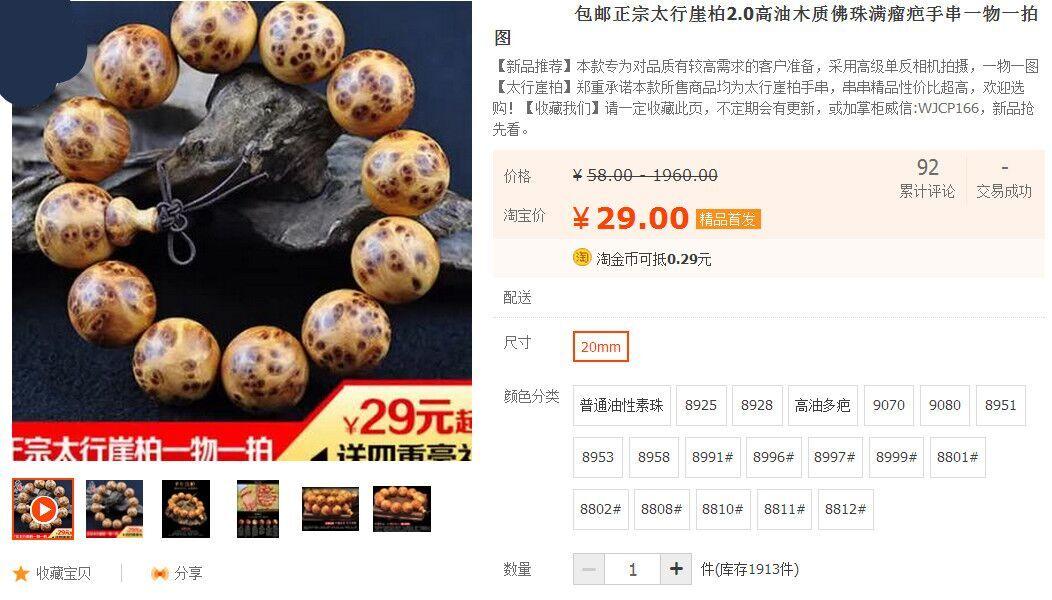This screenshot has height=600, width=1052.
Task: Select color option 普通油性素珠
Action: [621, 405]
